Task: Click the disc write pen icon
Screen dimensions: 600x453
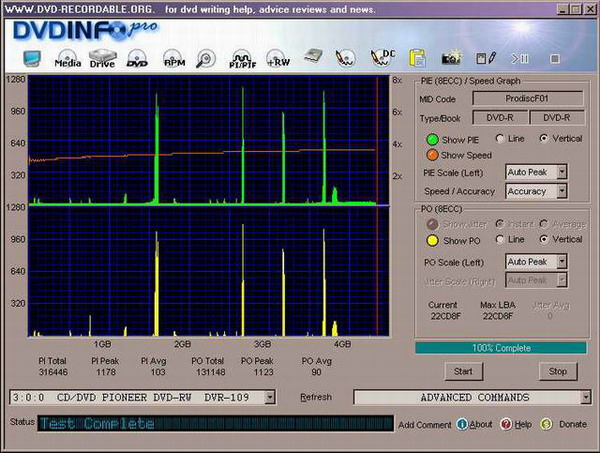Action: pyautogui.click(x=345, y=59)
